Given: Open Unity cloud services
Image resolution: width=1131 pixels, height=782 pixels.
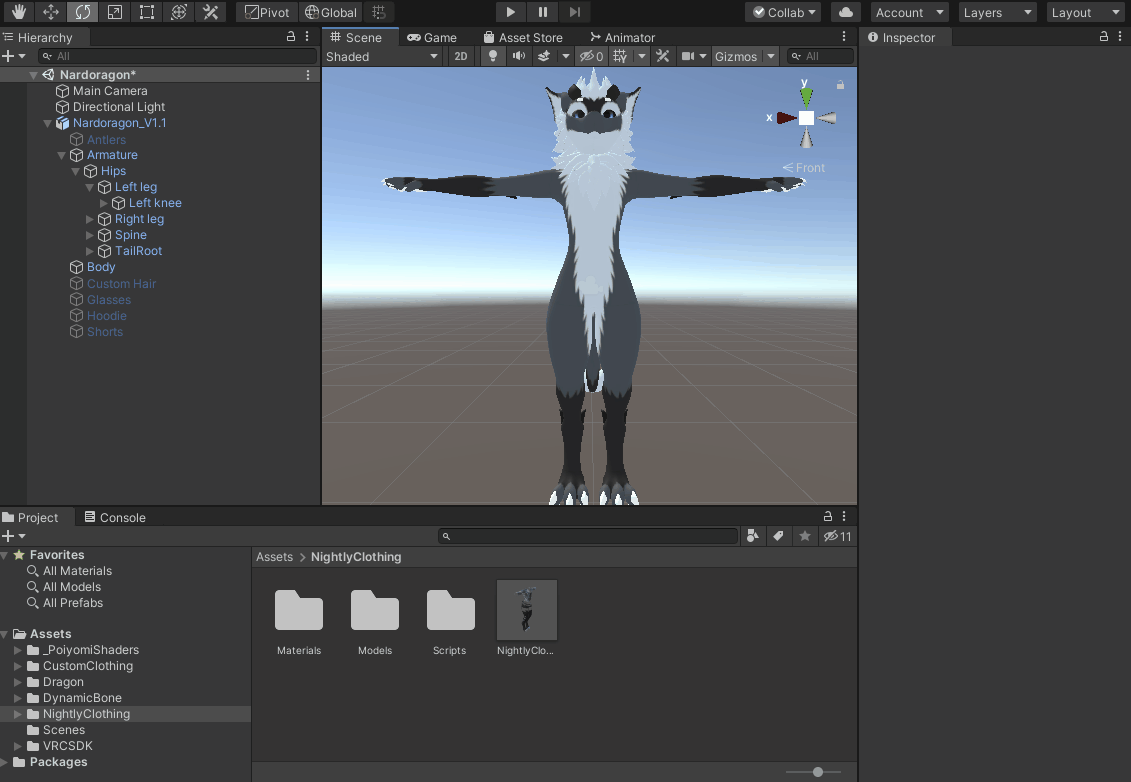Looking at the screenshot, I should pos(845,12).
